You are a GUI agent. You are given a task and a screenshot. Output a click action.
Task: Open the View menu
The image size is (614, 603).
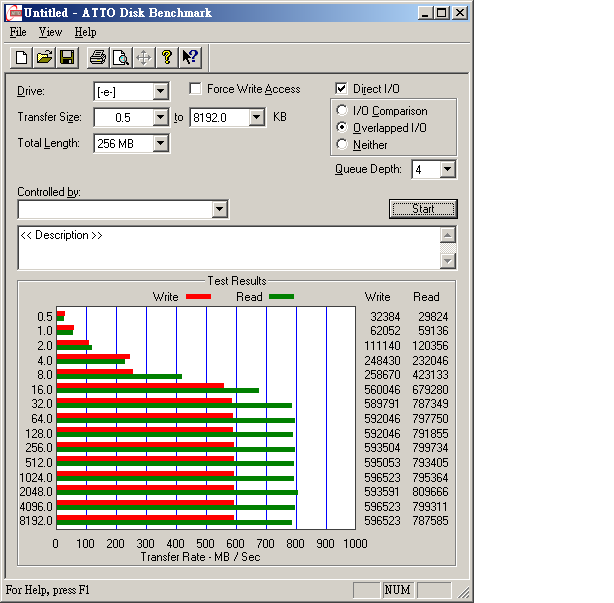coord(50,32)
